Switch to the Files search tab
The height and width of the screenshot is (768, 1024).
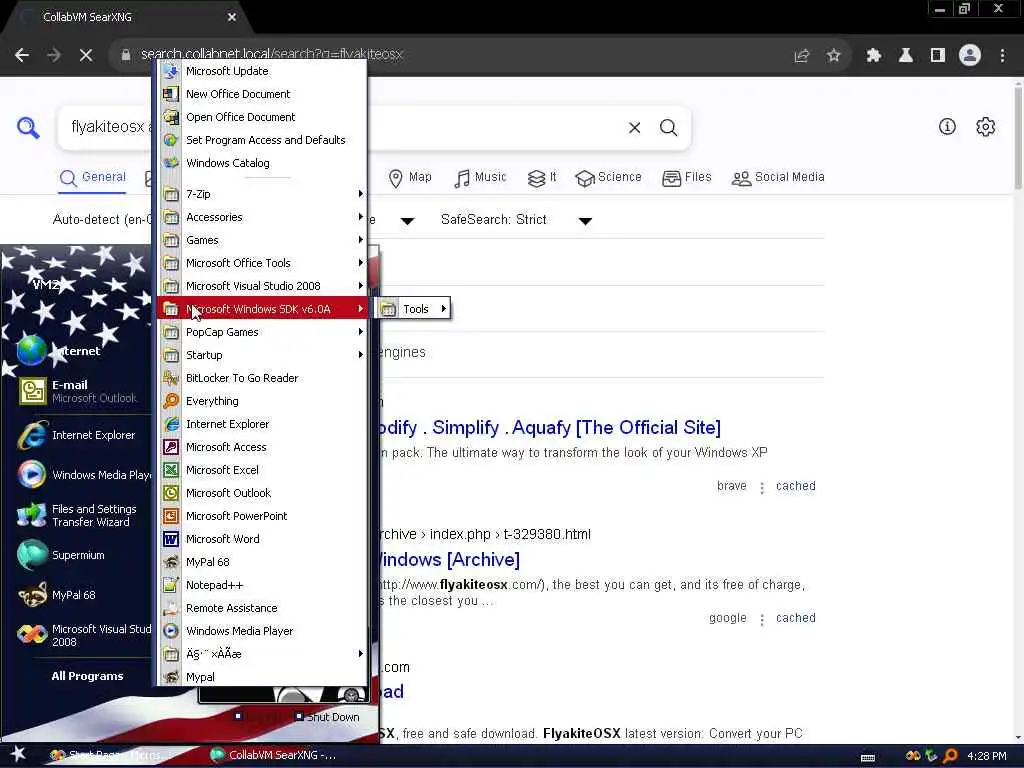pyautogui.click(x=686, y=178)
